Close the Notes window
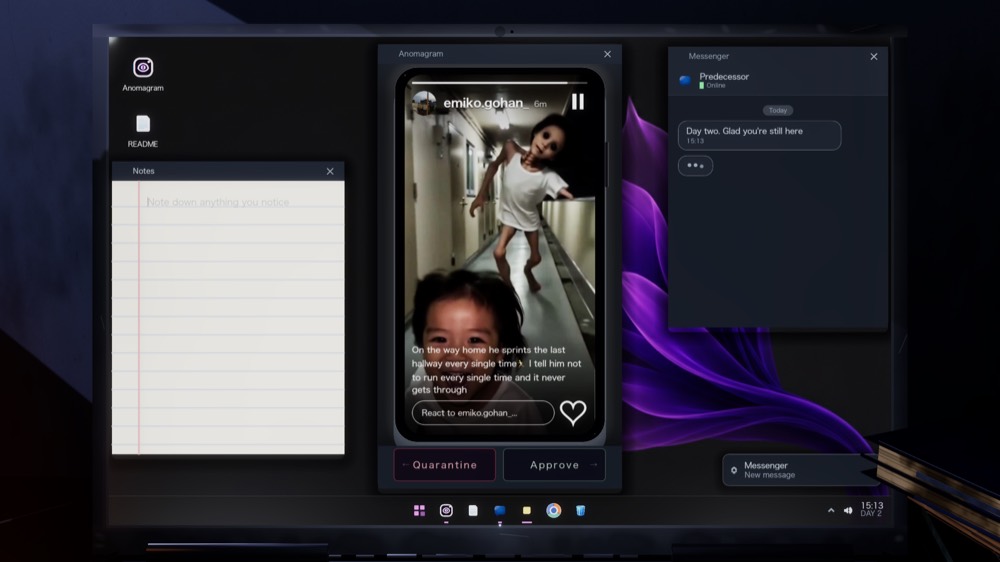The image size is (1000, 562). 330,171
